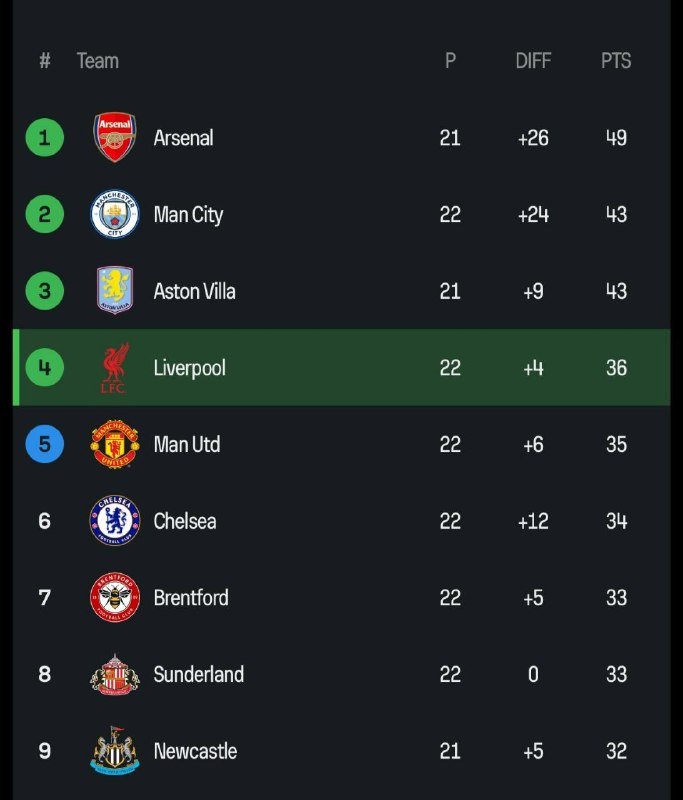The height and width of the screenshot is (800, 683).
Task: Click the Sunderland club crest
Action: point(115,675)
